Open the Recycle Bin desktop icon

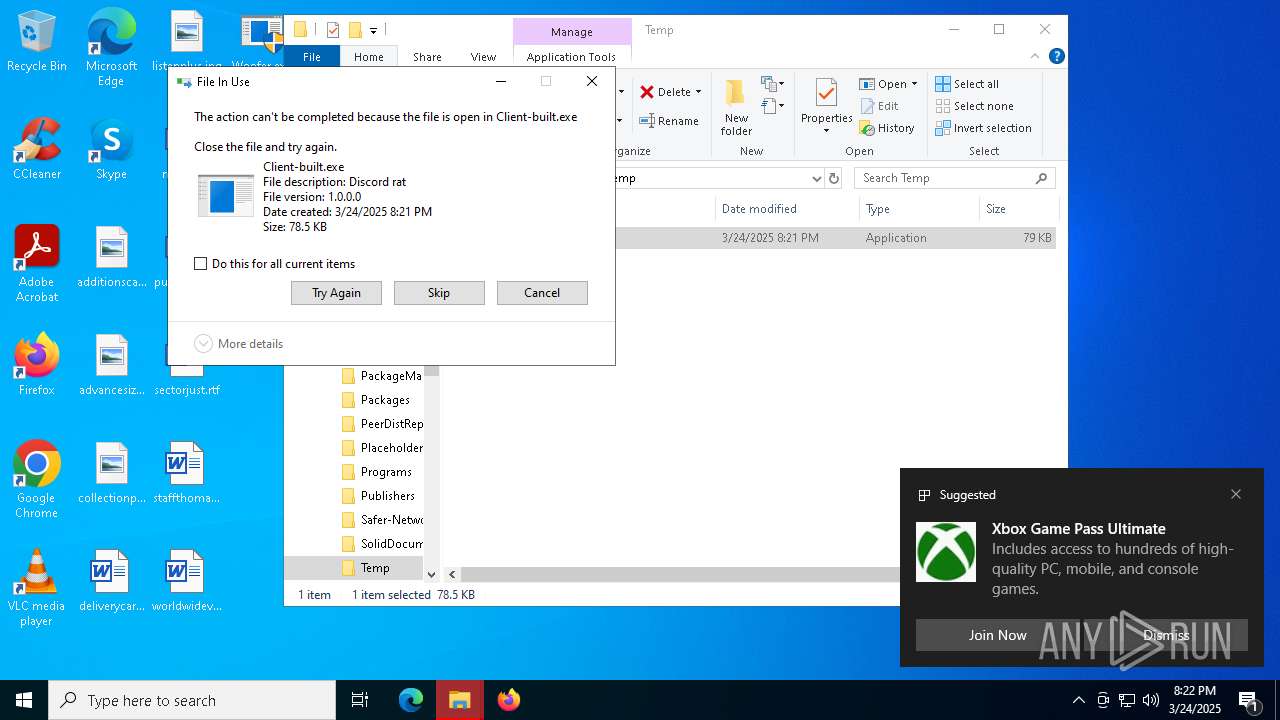coord(37,42)
